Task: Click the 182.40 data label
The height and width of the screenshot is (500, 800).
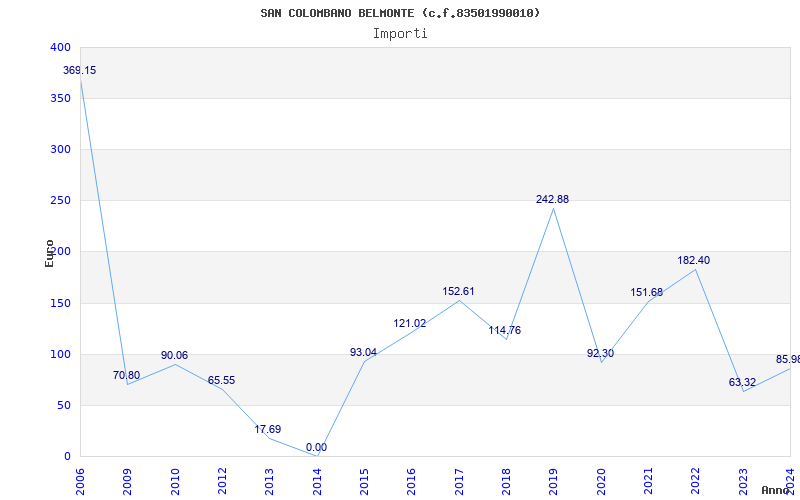Action: pos(693,260)
